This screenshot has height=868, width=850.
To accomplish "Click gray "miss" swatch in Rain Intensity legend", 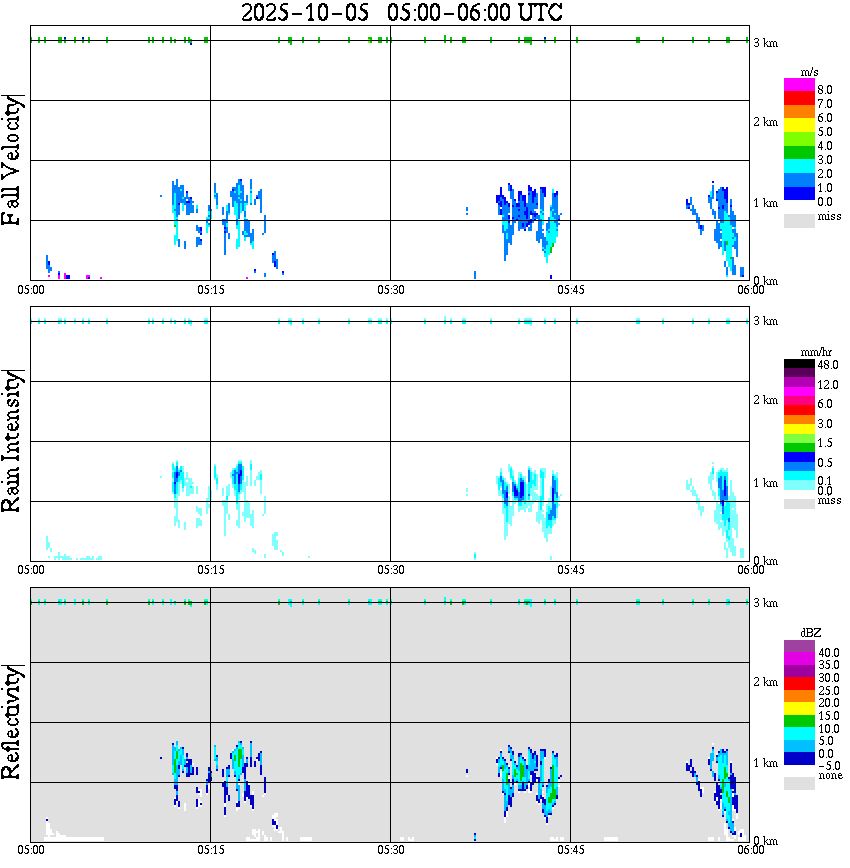I will pos(799,504).
